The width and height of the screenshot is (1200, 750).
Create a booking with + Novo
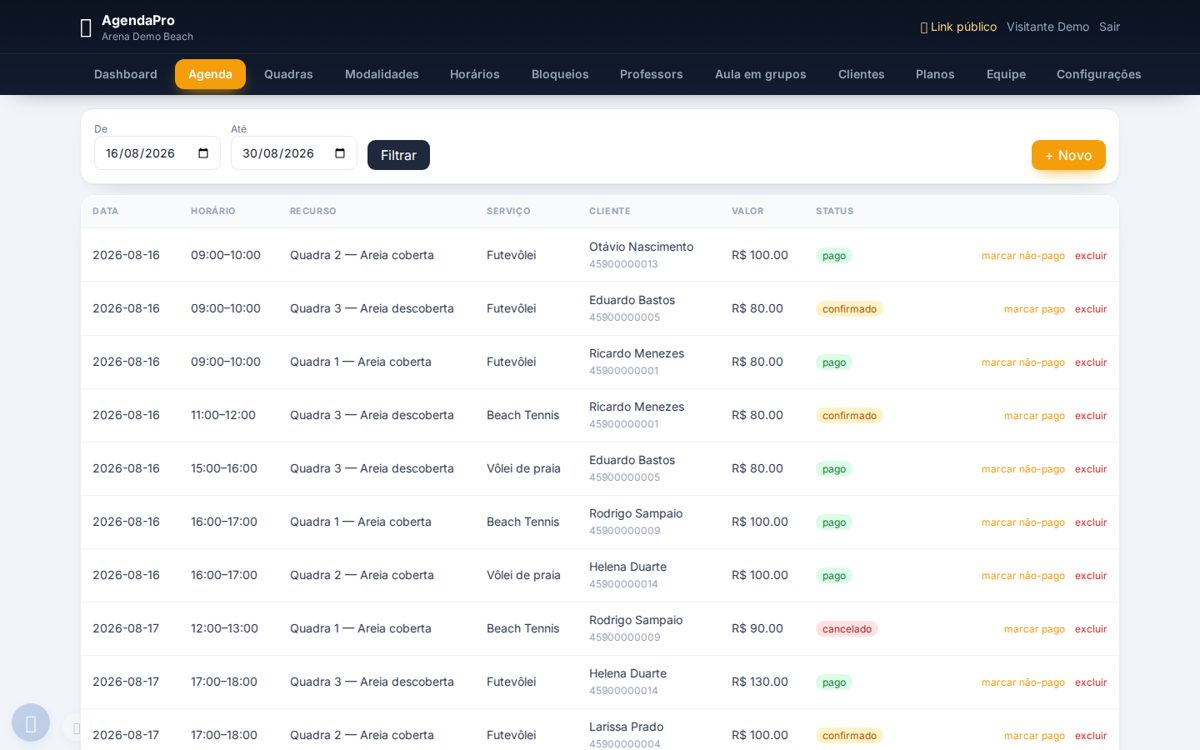click(1068, 155)
